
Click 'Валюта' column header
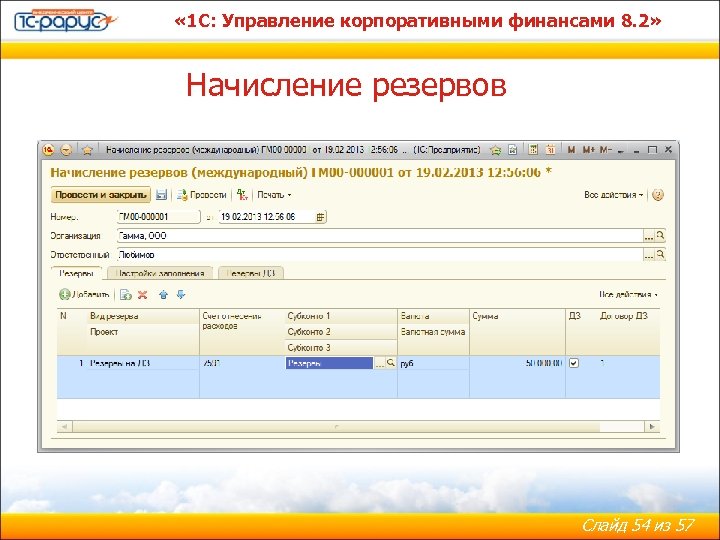point(433,316)
